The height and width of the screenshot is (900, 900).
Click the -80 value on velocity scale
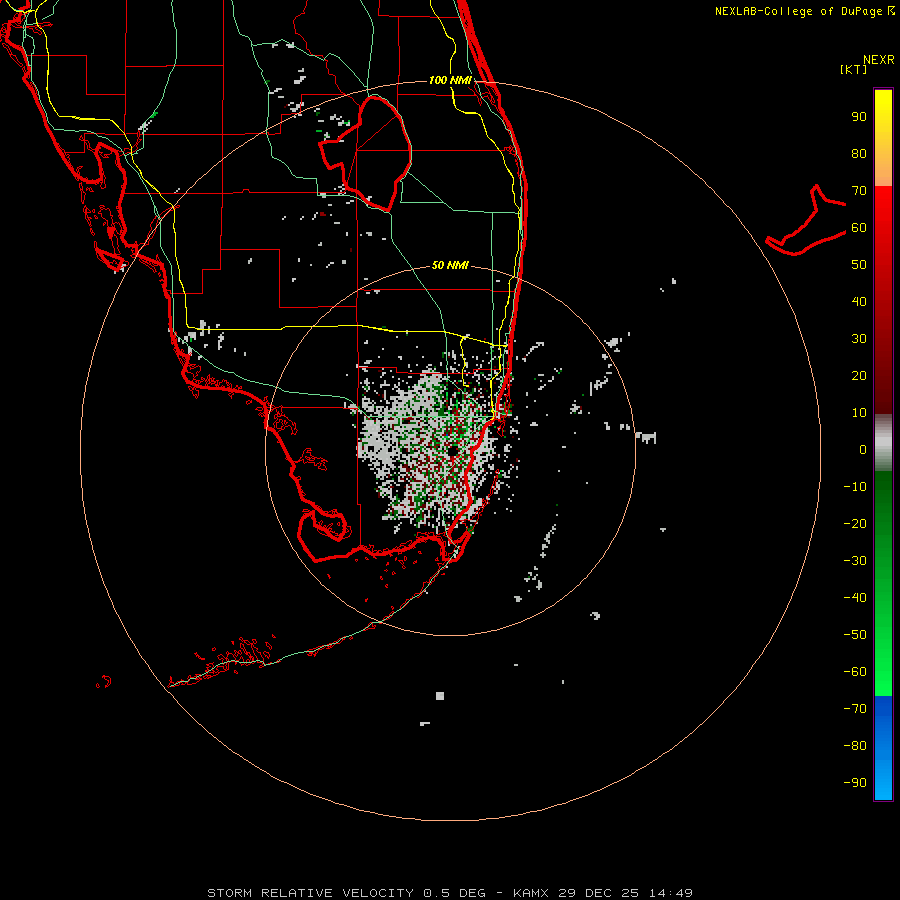tap(855, 746)
